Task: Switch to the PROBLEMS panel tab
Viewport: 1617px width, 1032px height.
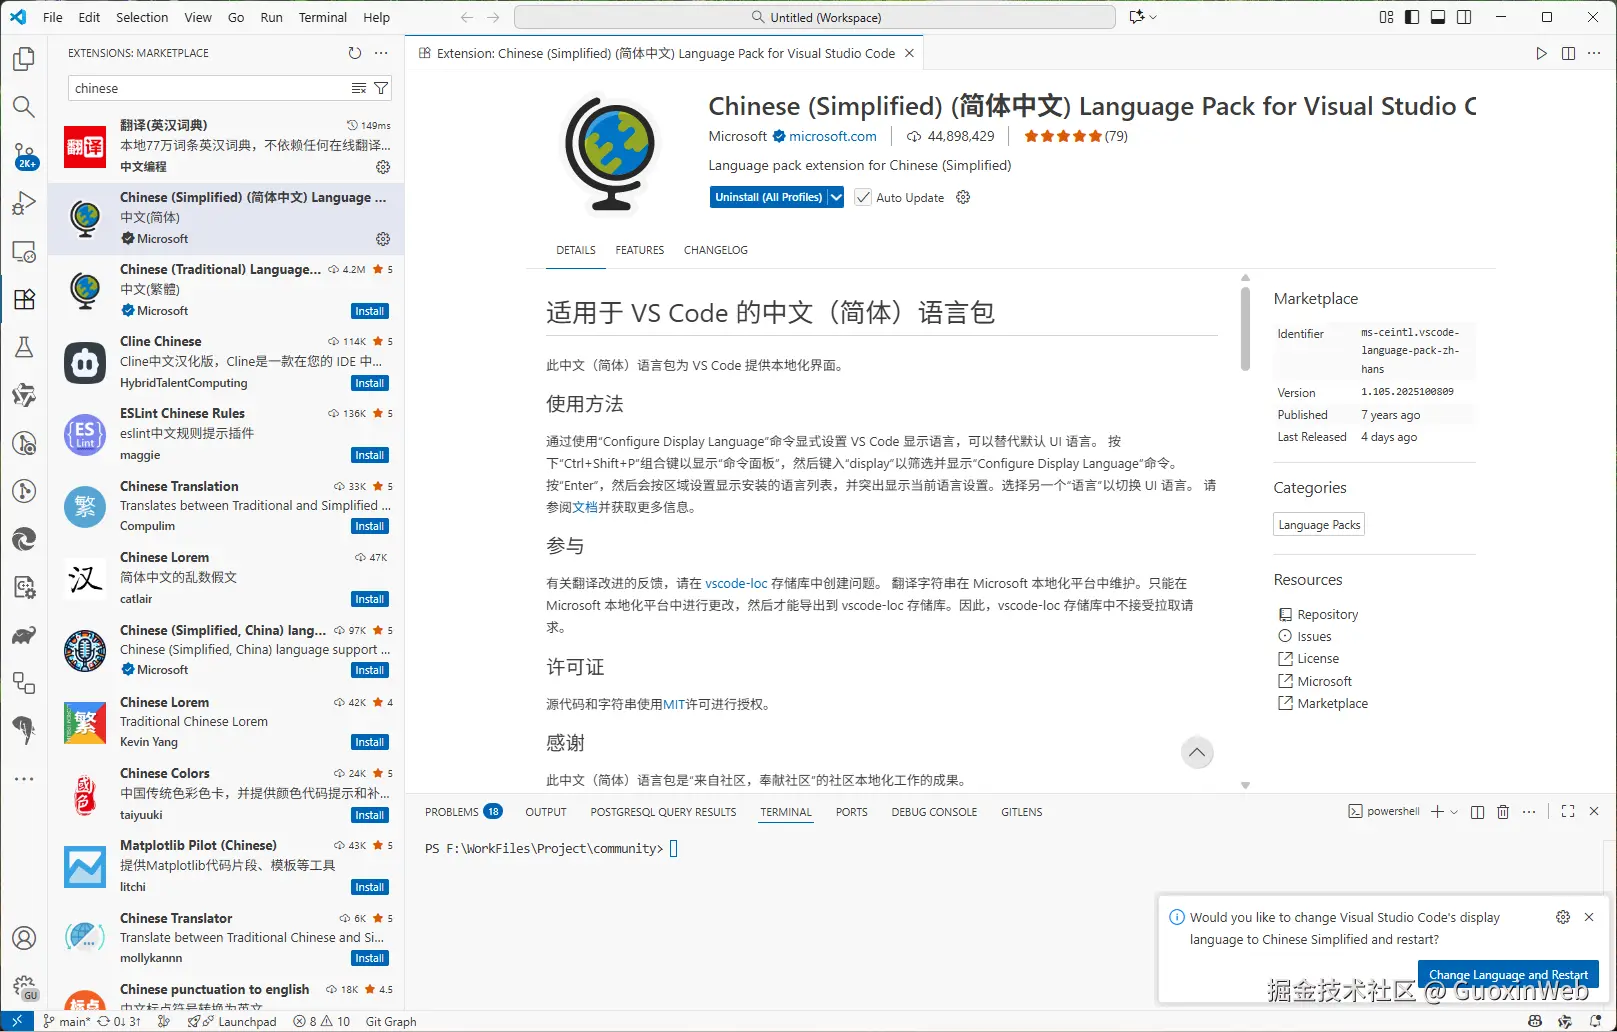Action: click(x=463, y=812)
